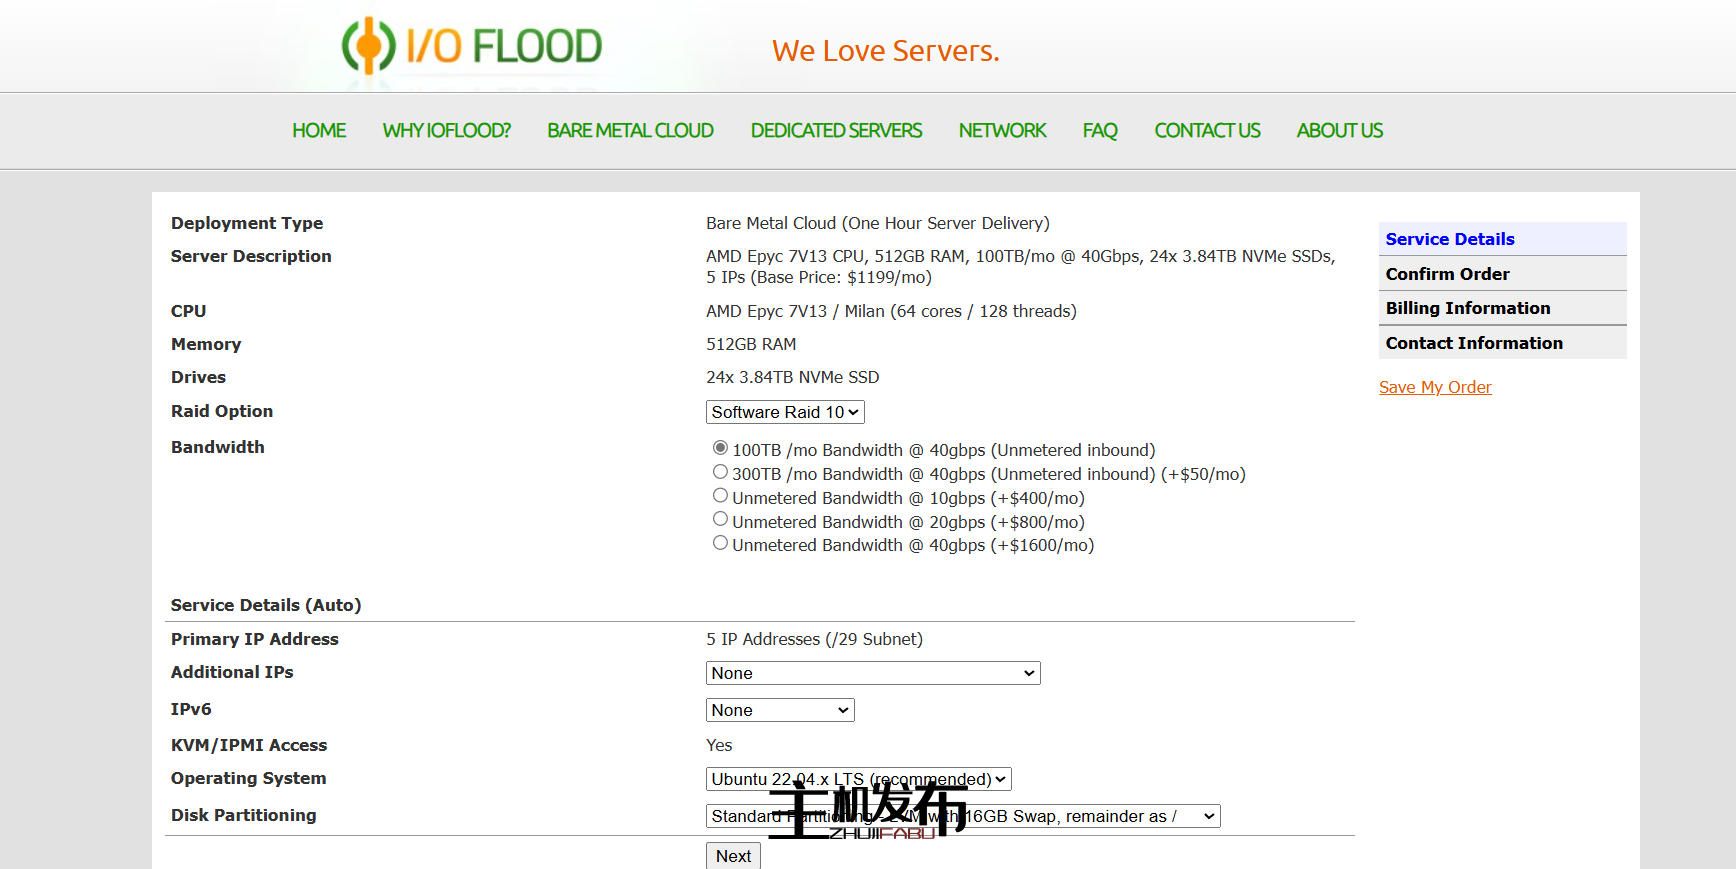Open the Operating System dropdown
1736x869 pixels.
point(859,779)
